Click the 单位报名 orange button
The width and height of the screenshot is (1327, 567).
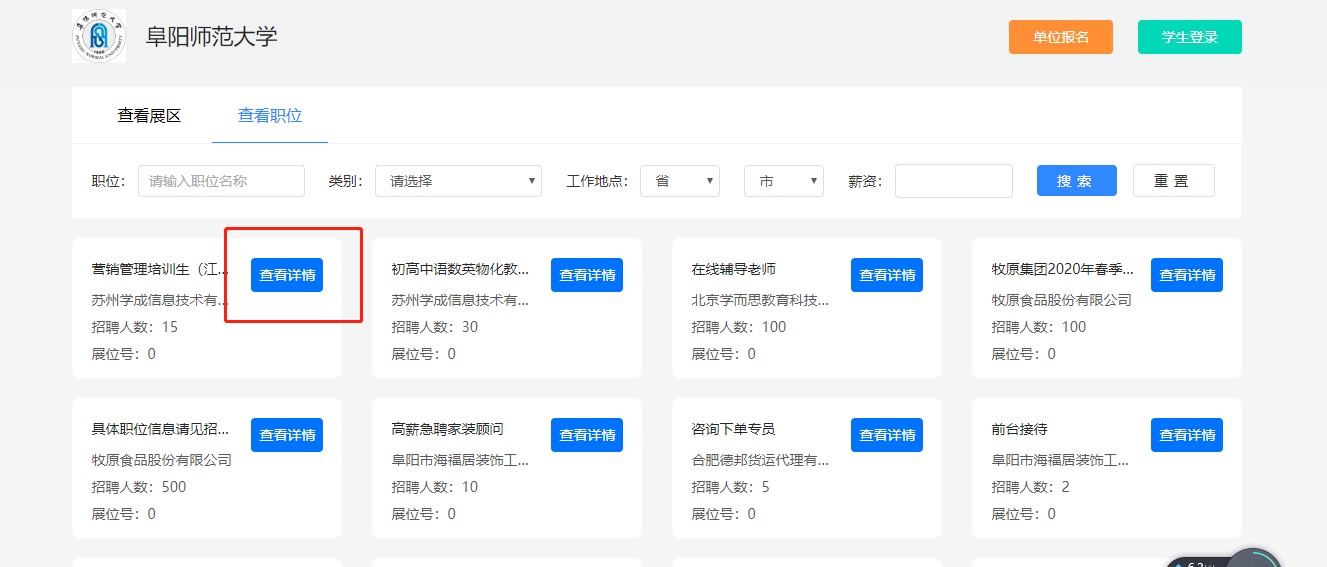[1060, 37]
